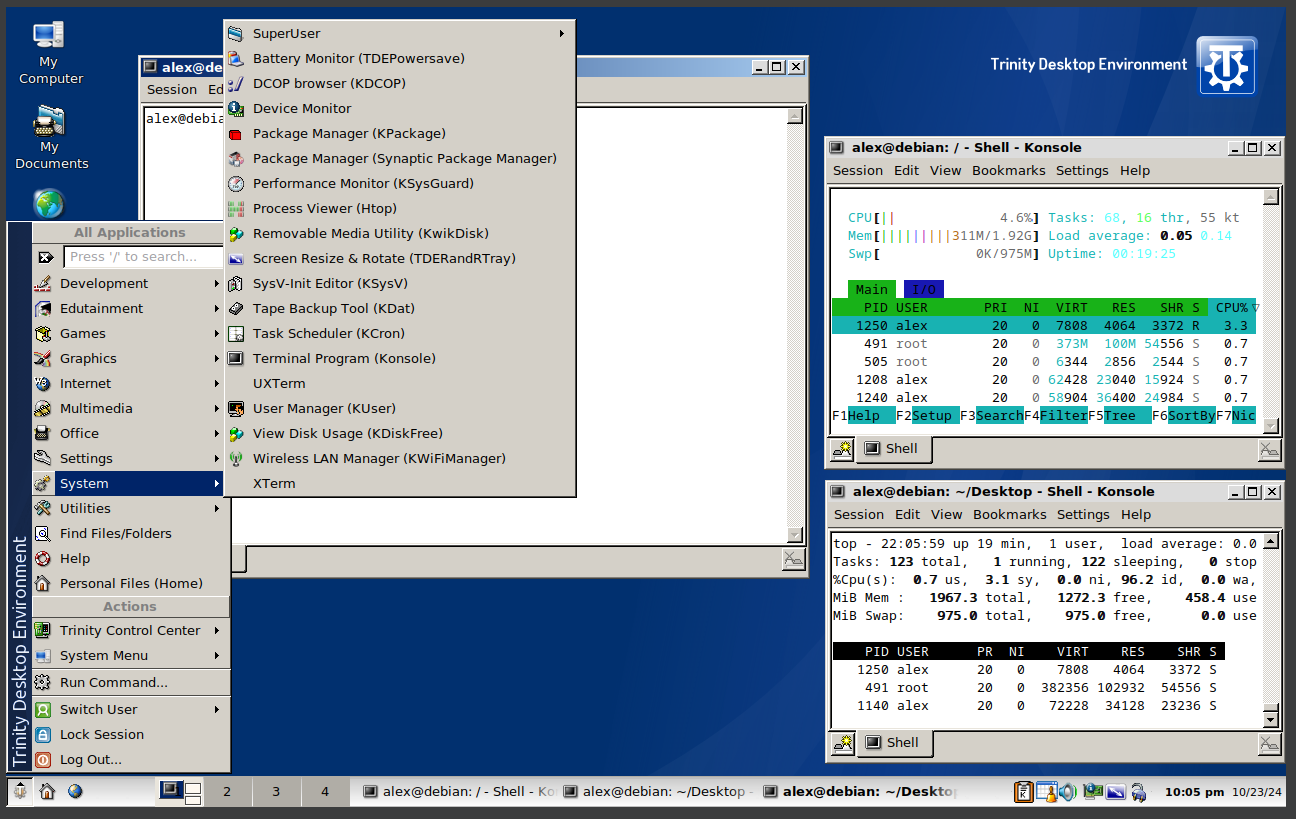Click the application menu search field
The width and height of the screenshot is (1296, 819).
point(145,257)
